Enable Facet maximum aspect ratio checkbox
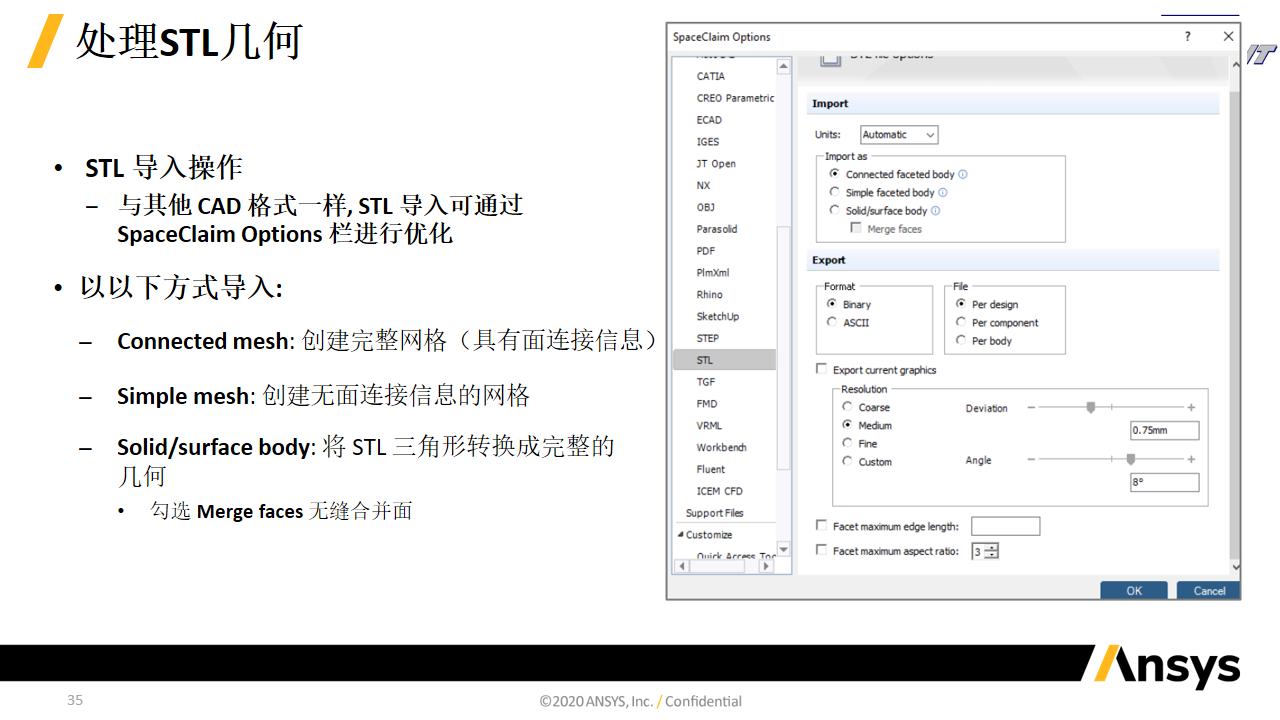Screen dimensions: 1280x720 pyautogui.click(x=822, y=550)
